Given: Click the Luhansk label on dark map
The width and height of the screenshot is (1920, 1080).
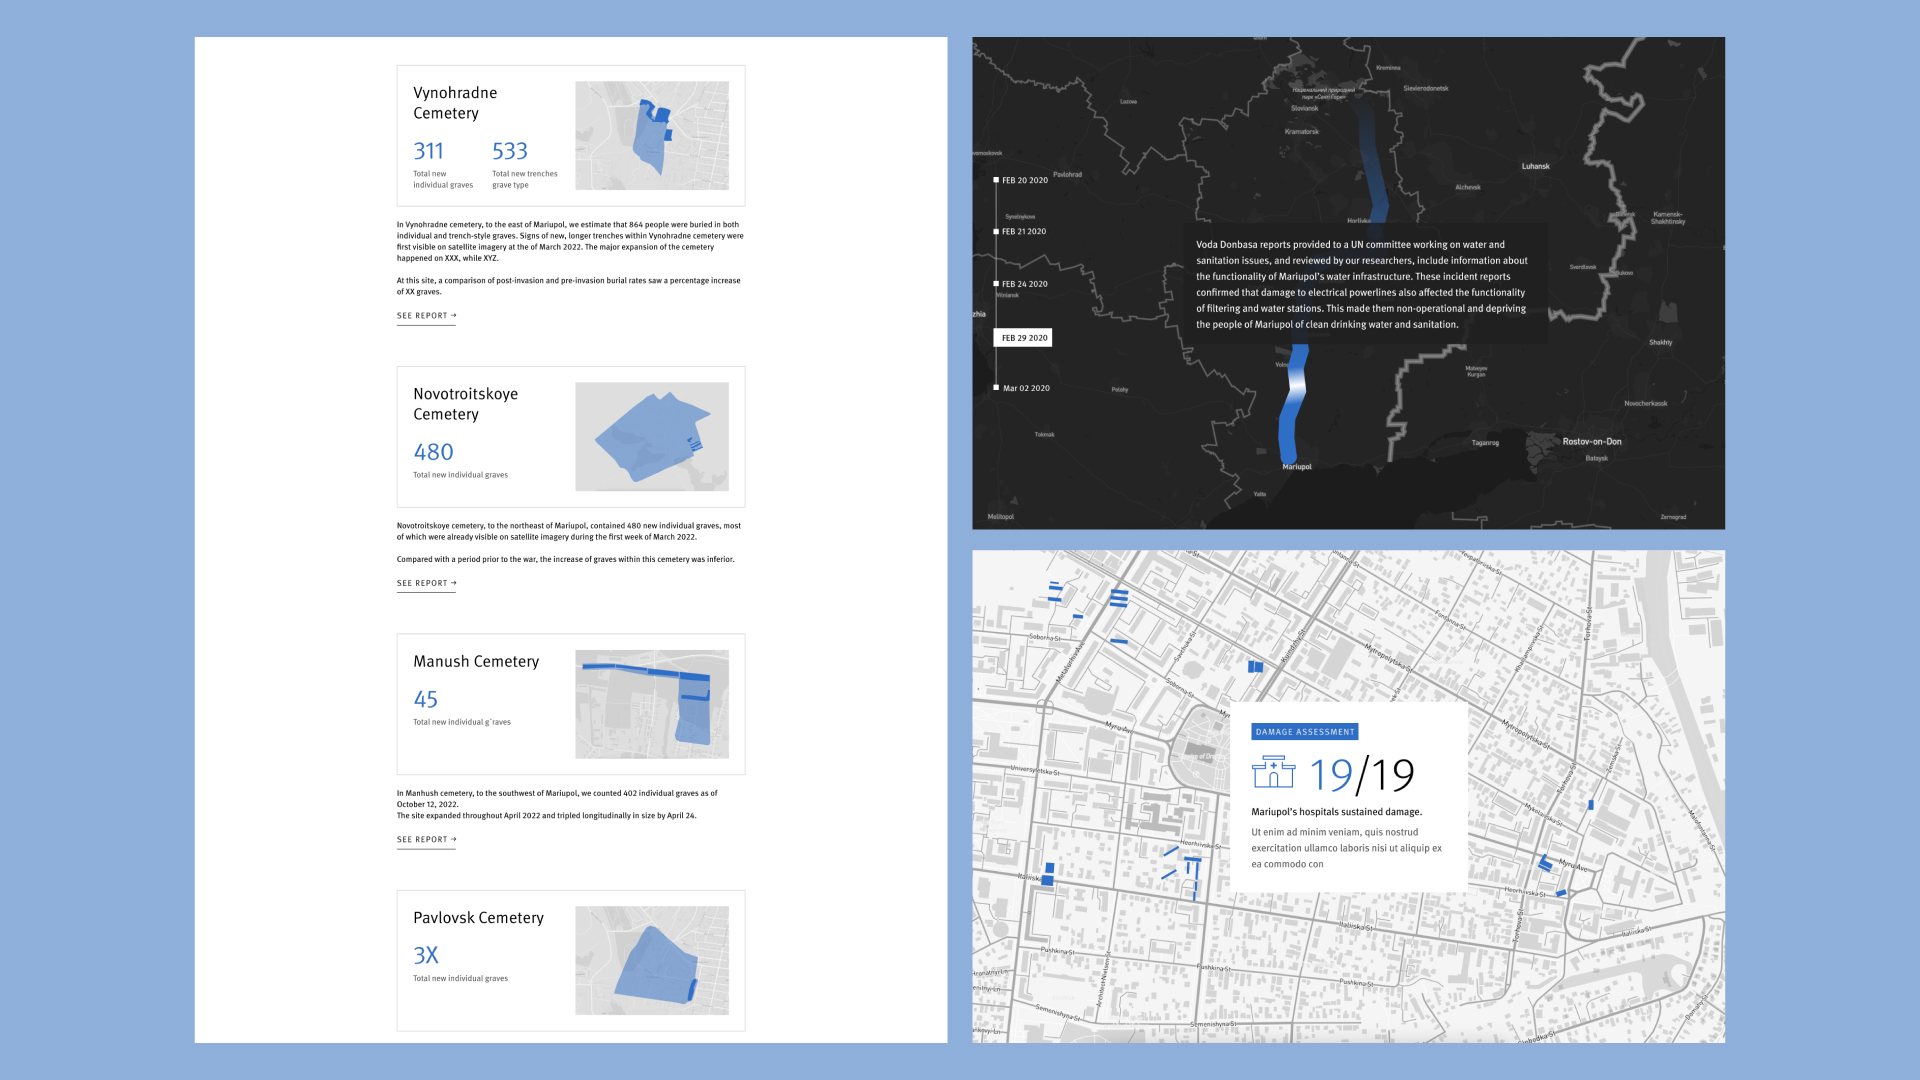Looking at the screenshot, I should 1535,166.
